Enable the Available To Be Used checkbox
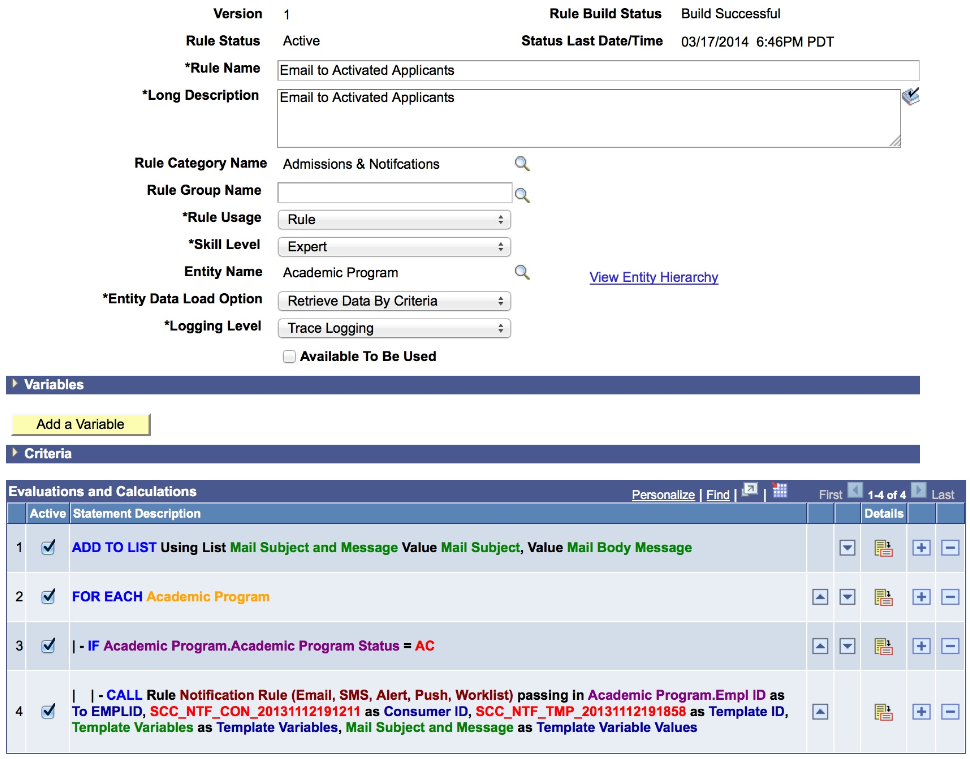The height and width of the screenshot is (759, 970). pos(289,356)
